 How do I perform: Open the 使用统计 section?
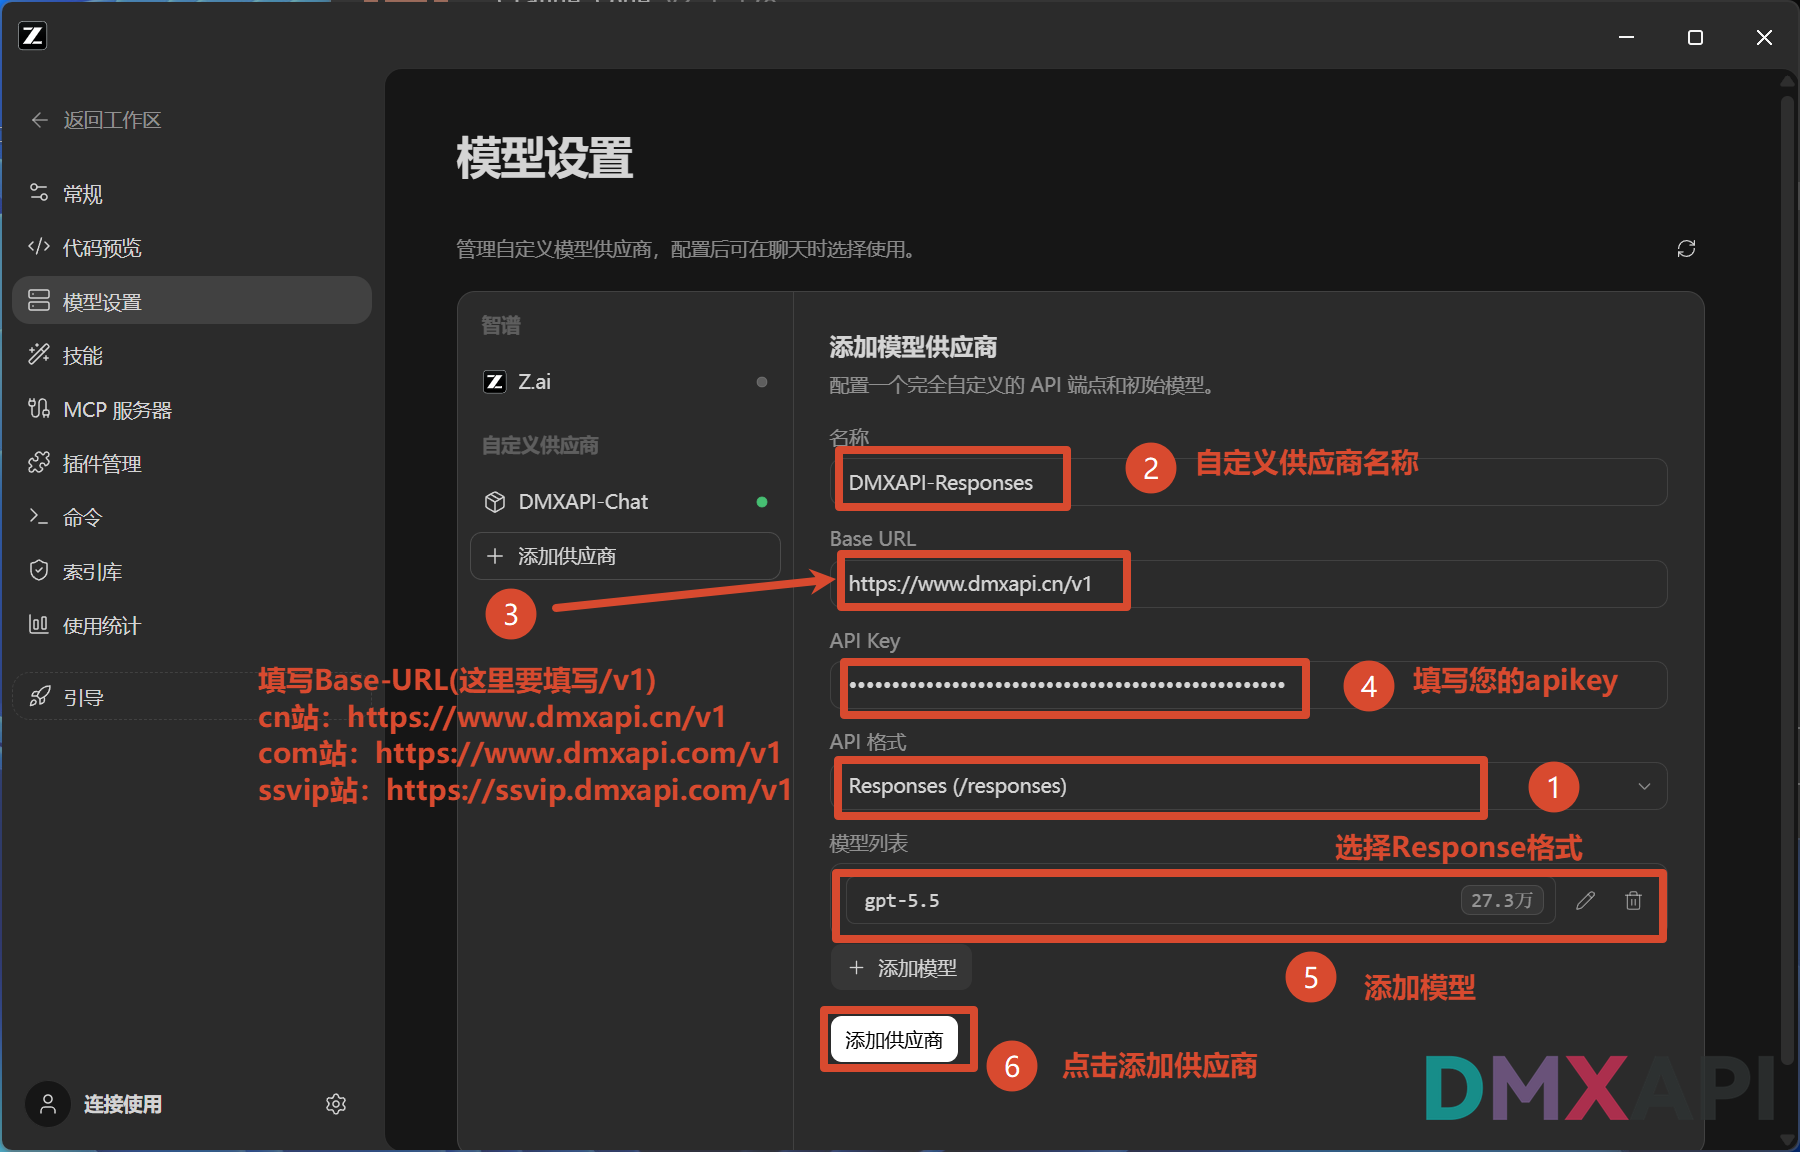pyautogui.click(x=192, y=625)
